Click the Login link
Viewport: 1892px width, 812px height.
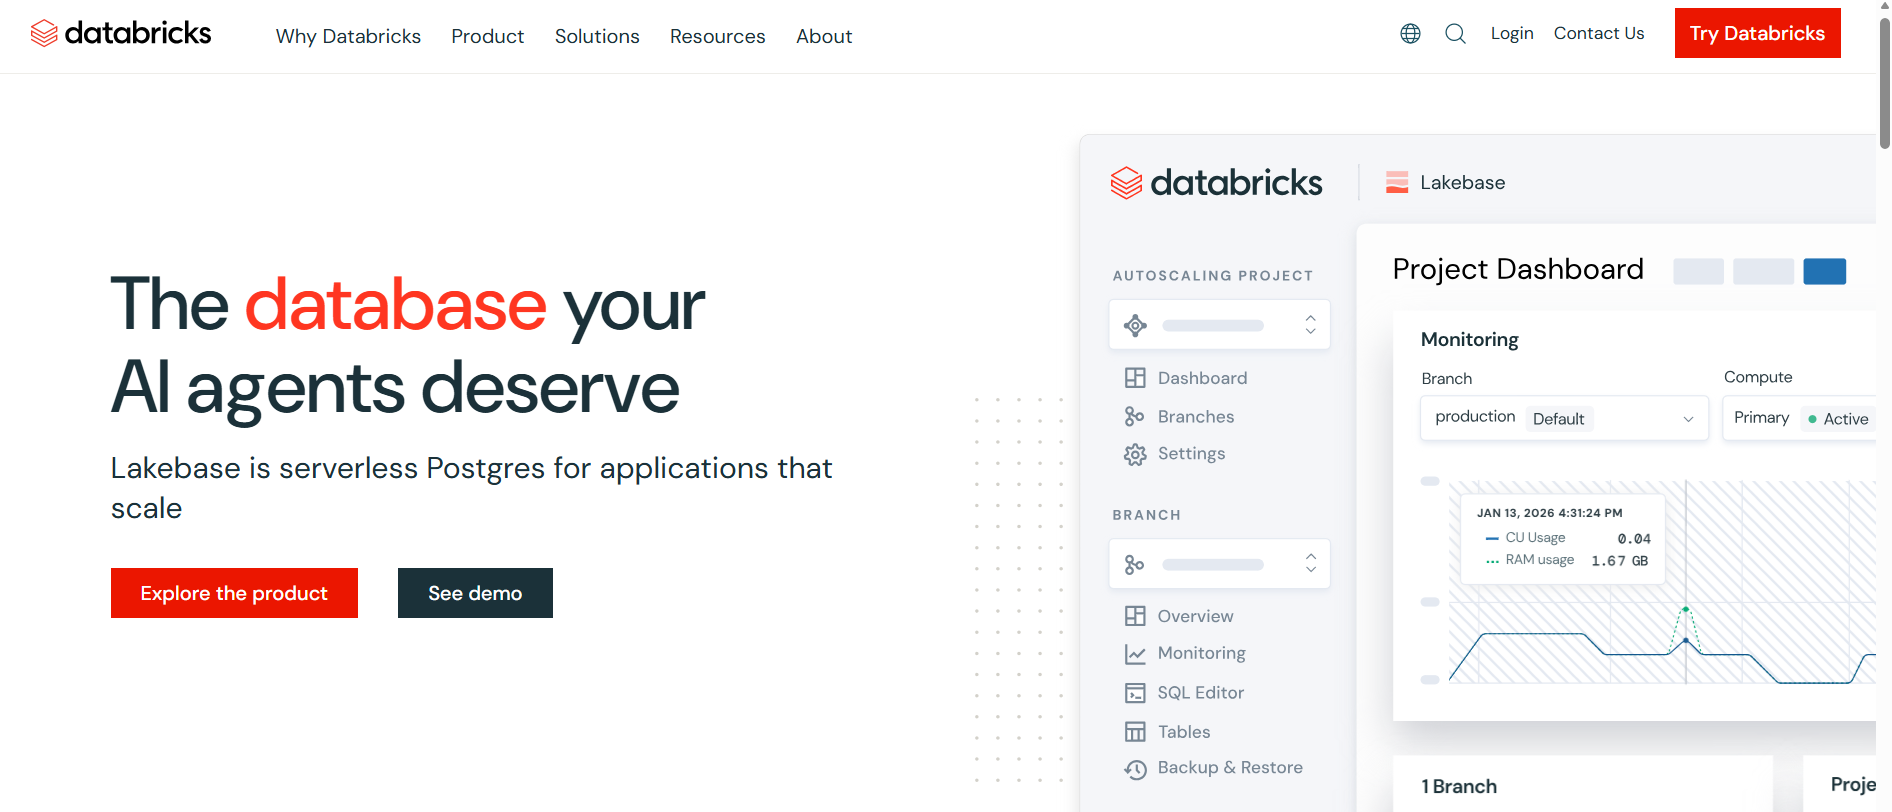click(1512, 33)
